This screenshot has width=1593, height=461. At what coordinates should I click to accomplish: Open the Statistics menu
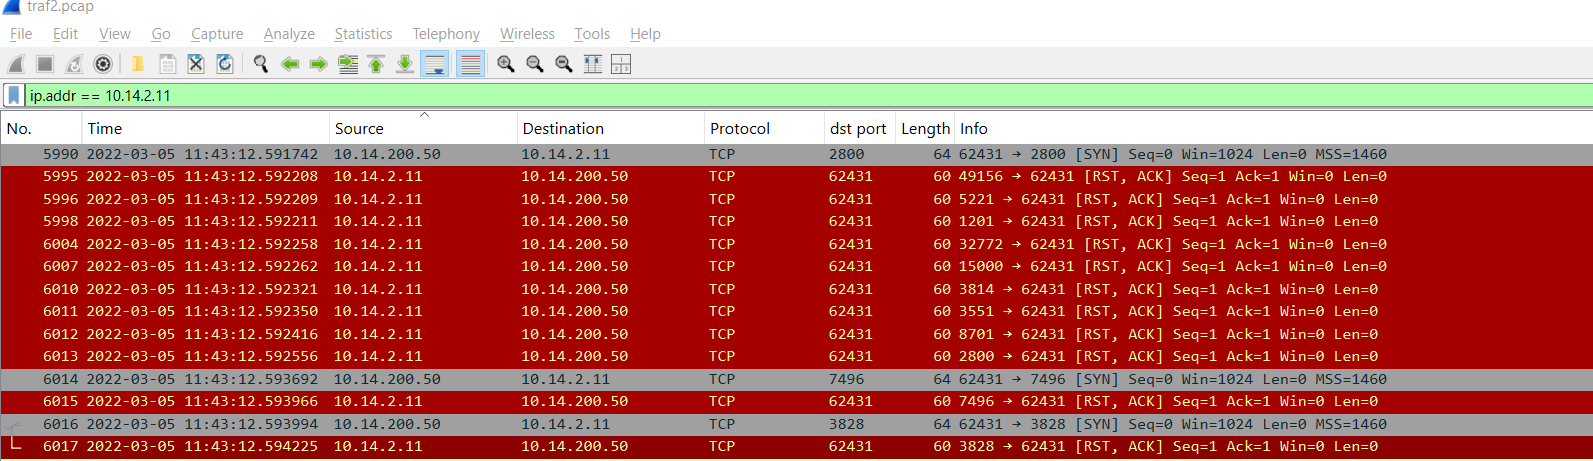click(x=363, y=34)
